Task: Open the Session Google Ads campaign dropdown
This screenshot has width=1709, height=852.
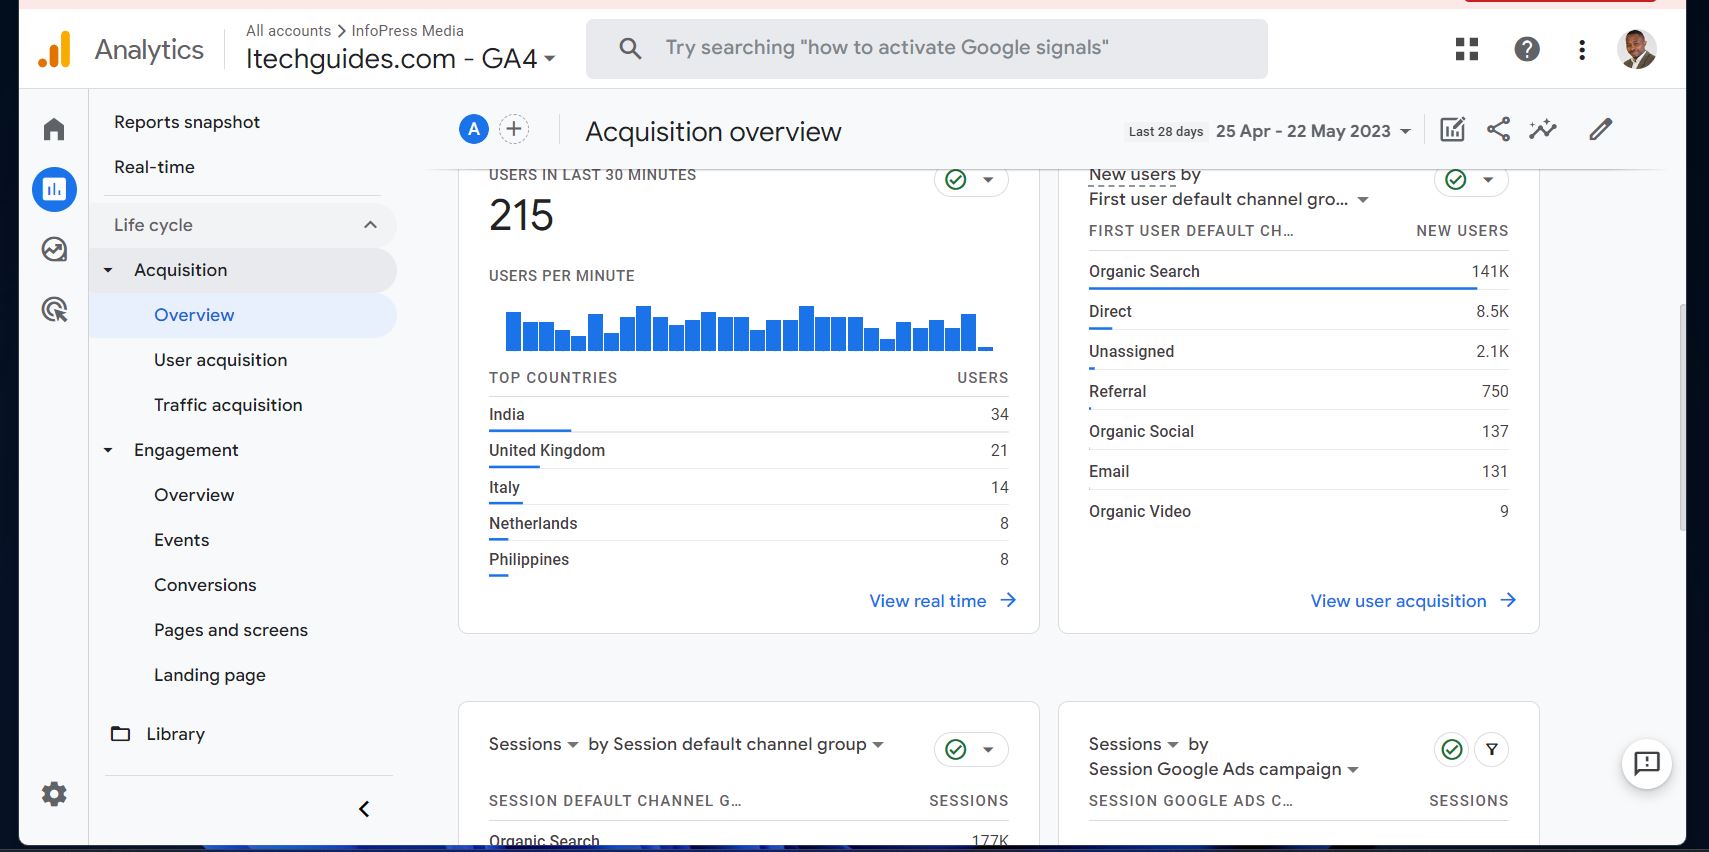Action: tap(1223, 769)
